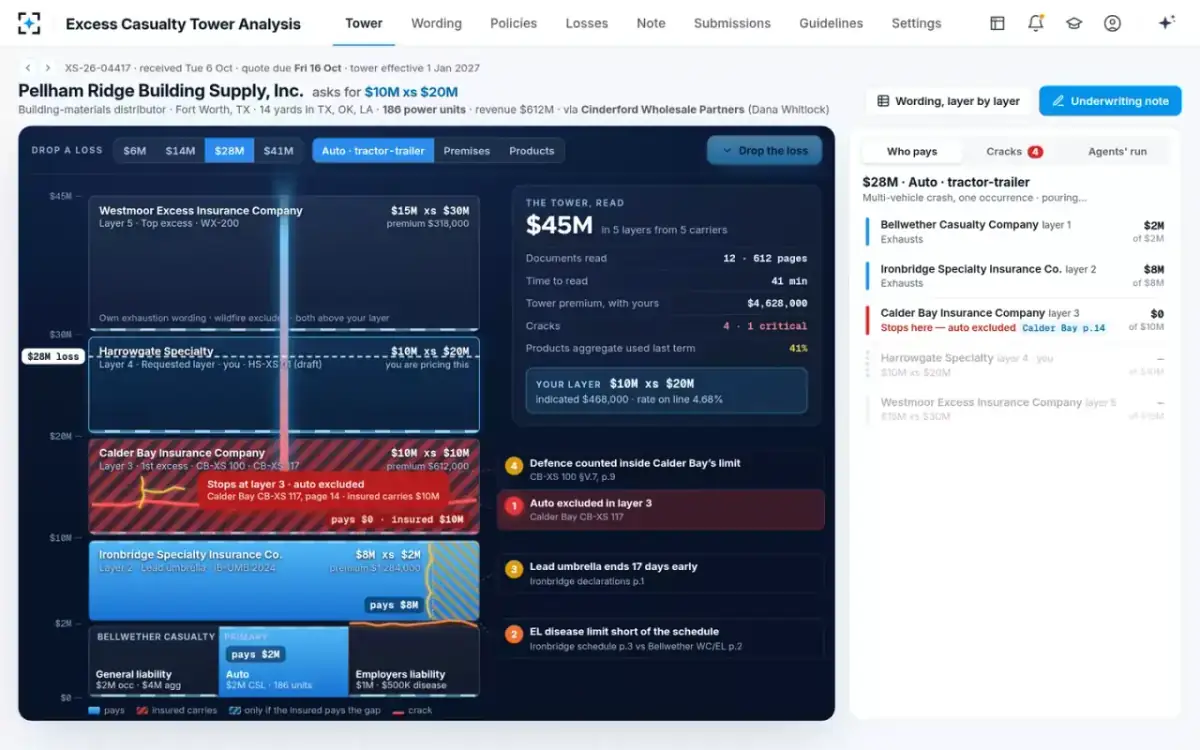Open crack 2 EL disease limit short of schedule
This screenshot has height=750, width=1200.
[661, 637]
